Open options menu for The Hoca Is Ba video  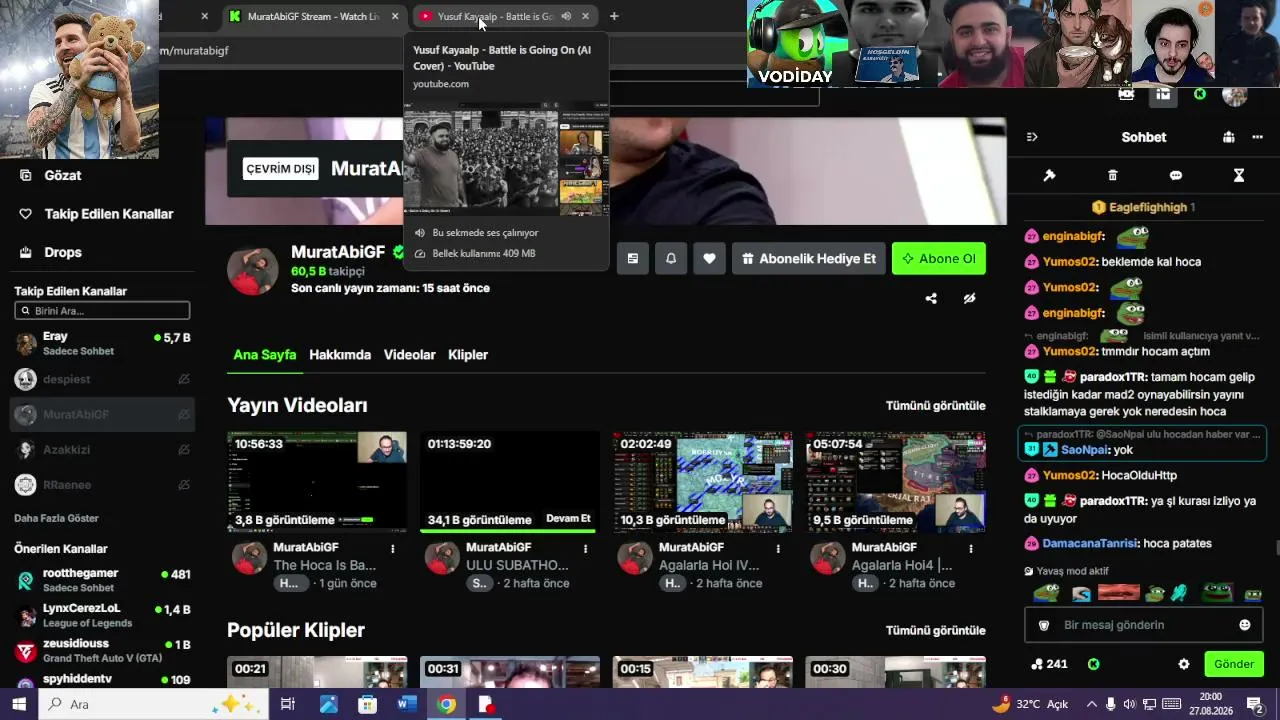(393, 549)
